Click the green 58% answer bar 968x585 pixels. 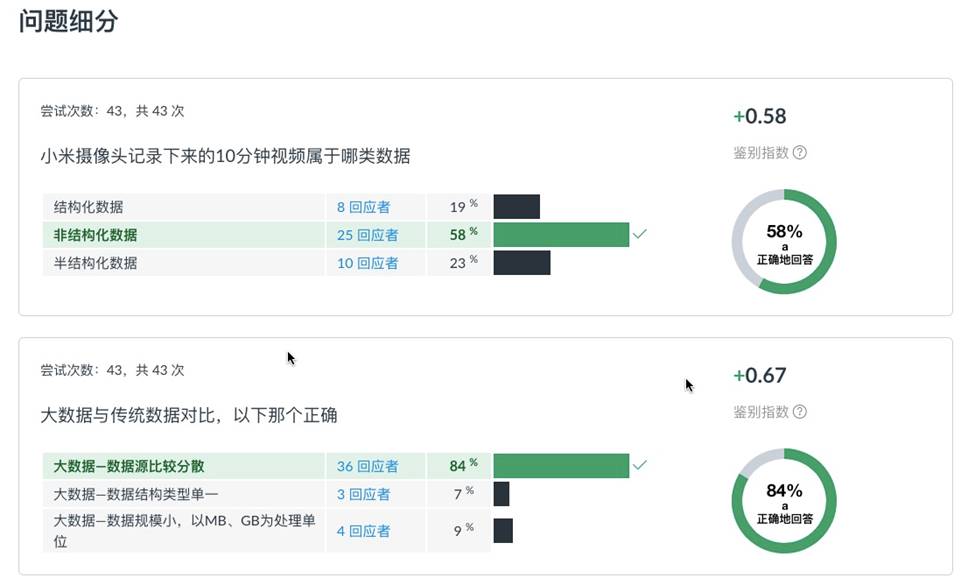coord(561,235)
